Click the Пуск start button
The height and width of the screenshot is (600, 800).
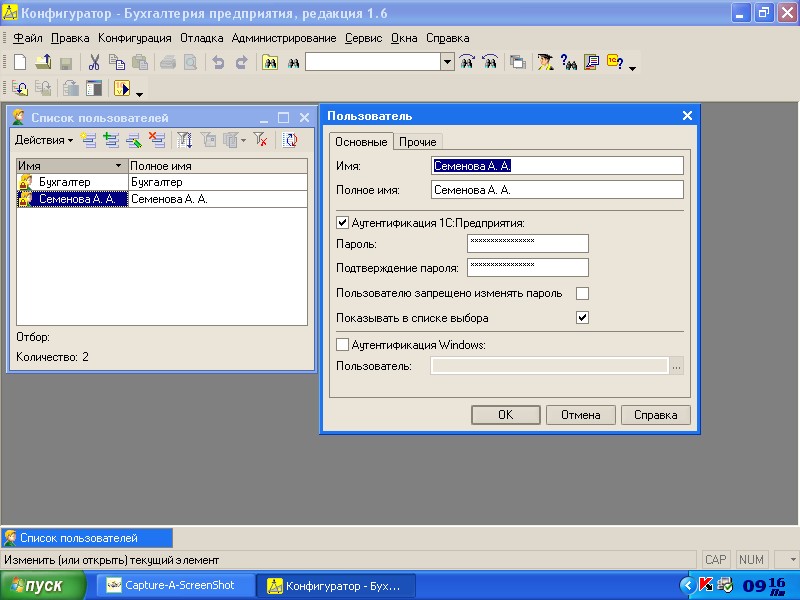pos(43,585)
